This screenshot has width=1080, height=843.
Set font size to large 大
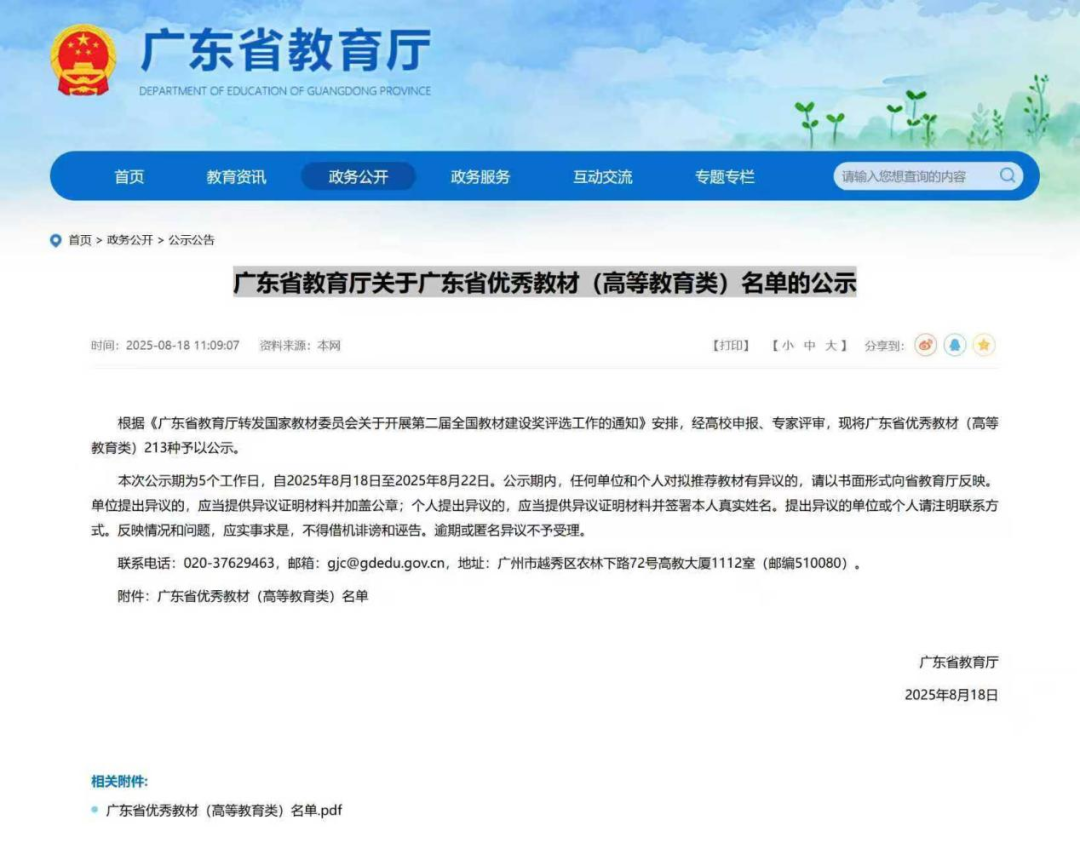830,345
